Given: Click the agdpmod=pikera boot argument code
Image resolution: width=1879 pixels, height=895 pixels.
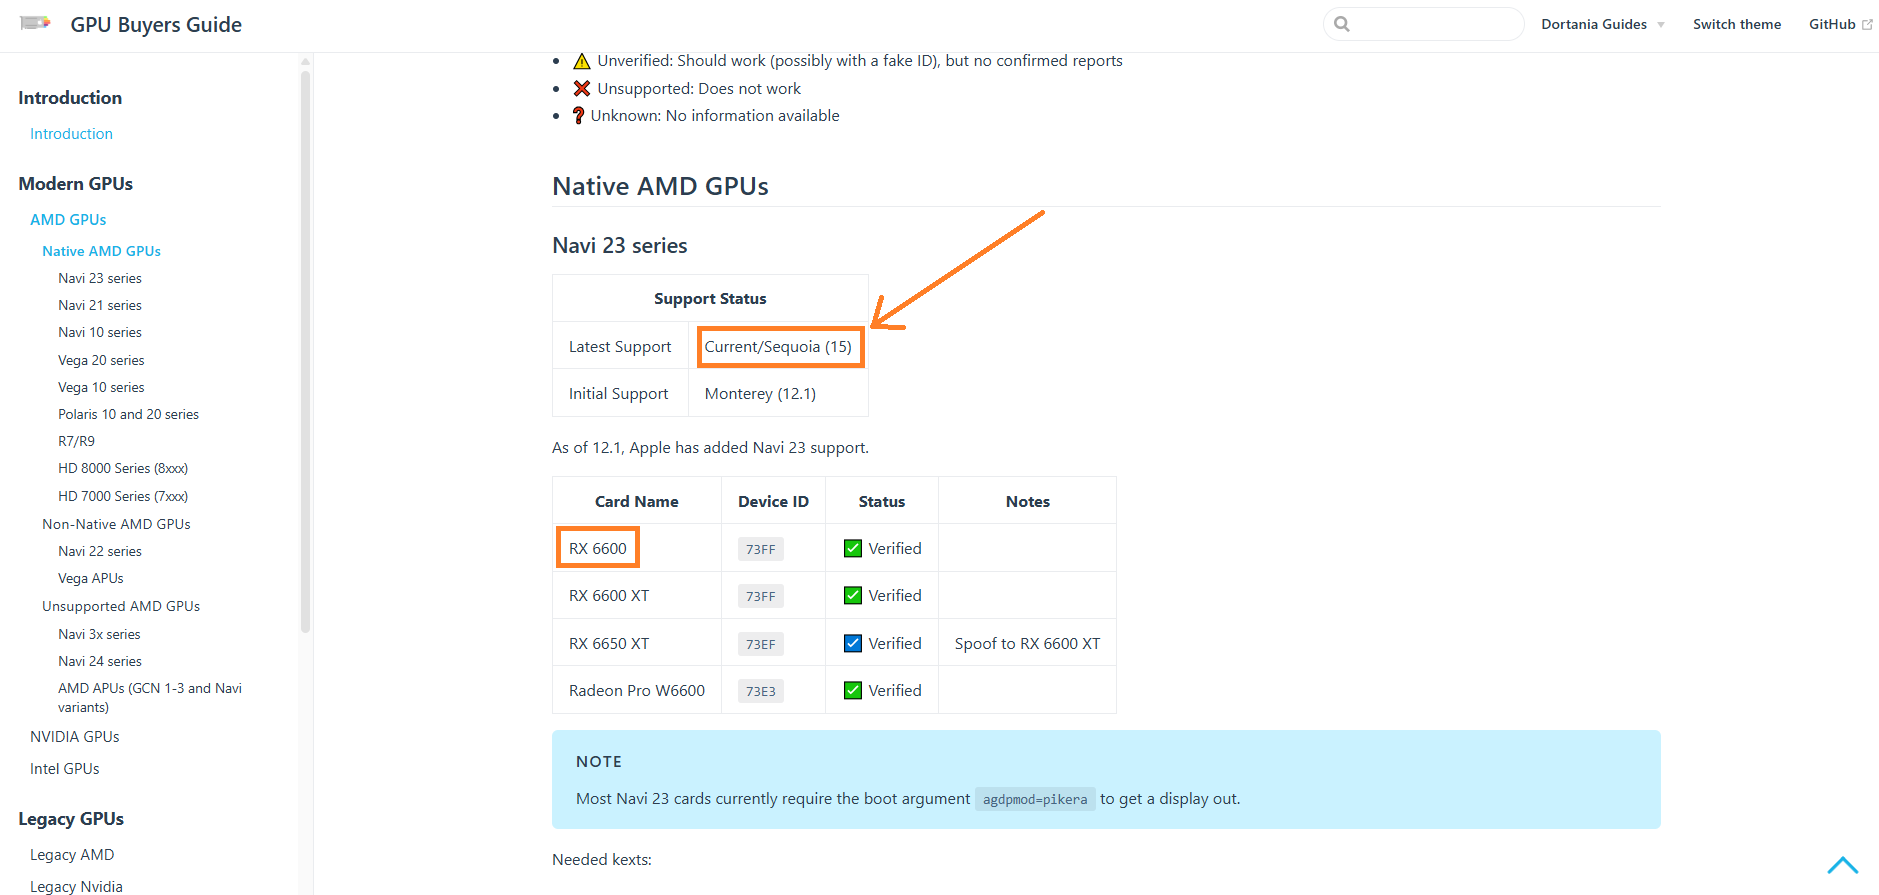Looking at the screenshot, I should [x=1035, y=799].
